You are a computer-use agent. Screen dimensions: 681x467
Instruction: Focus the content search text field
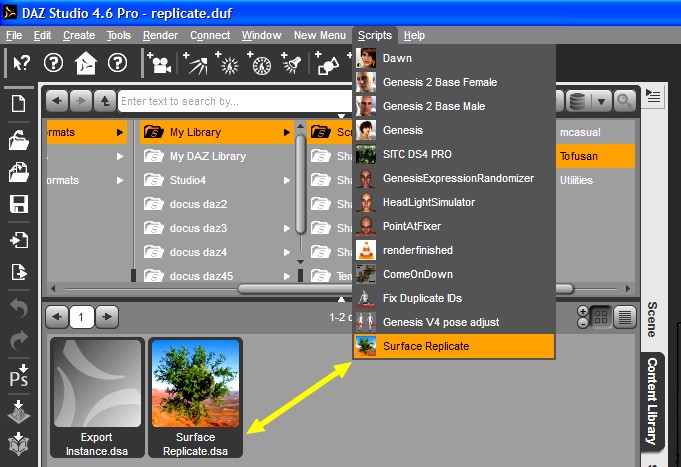pos(235,101)
